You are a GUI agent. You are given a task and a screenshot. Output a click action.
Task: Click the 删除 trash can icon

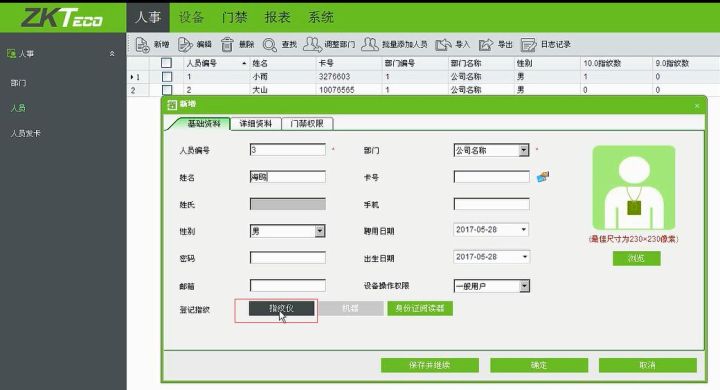[227, 45]
